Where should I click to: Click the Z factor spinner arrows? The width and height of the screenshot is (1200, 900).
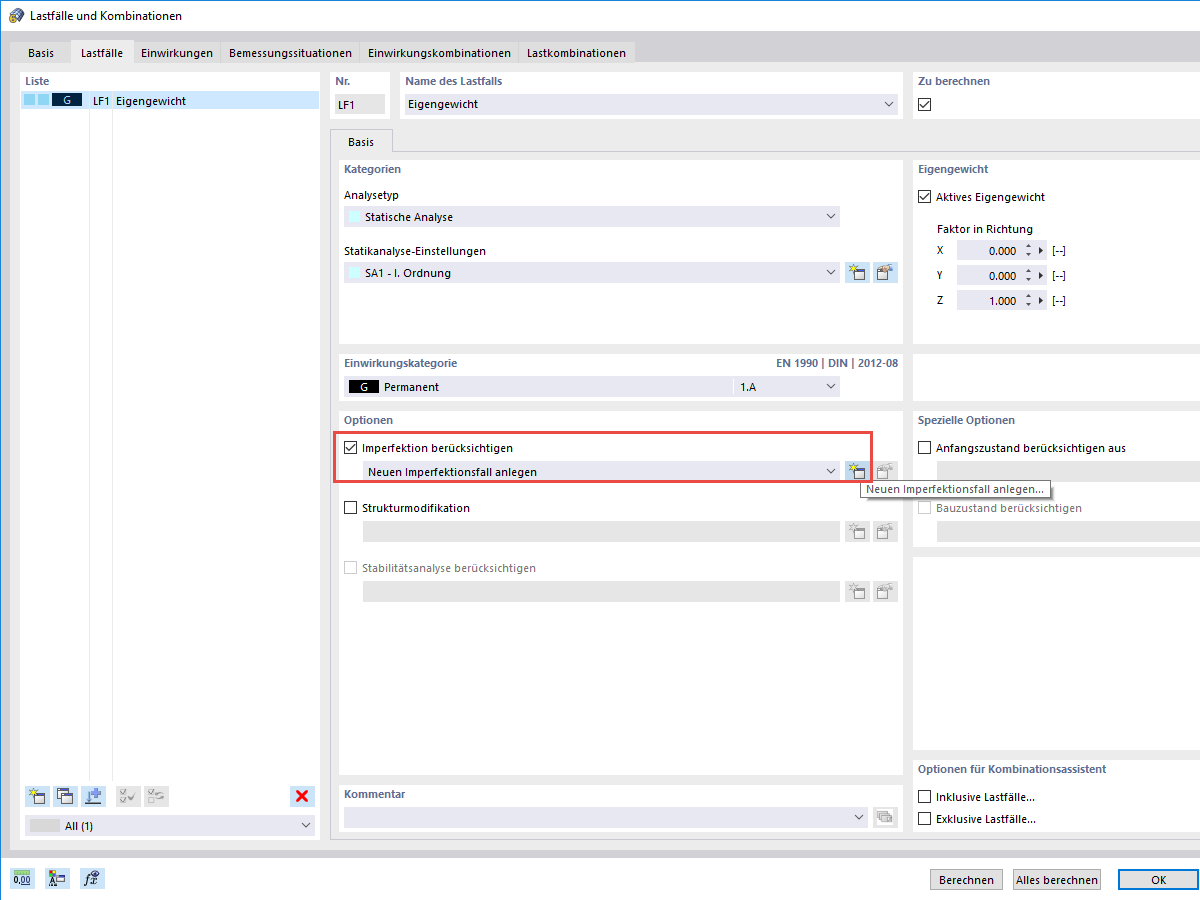pyautogui.click(x=1027, y=301)
